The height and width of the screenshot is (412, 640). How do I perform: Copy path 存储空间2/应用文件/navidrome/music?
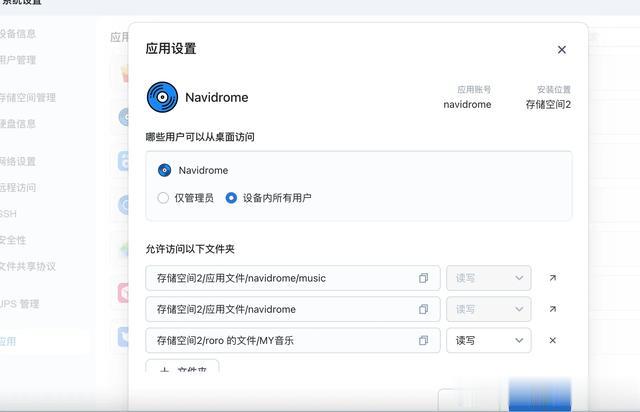[x=423, y=278]
